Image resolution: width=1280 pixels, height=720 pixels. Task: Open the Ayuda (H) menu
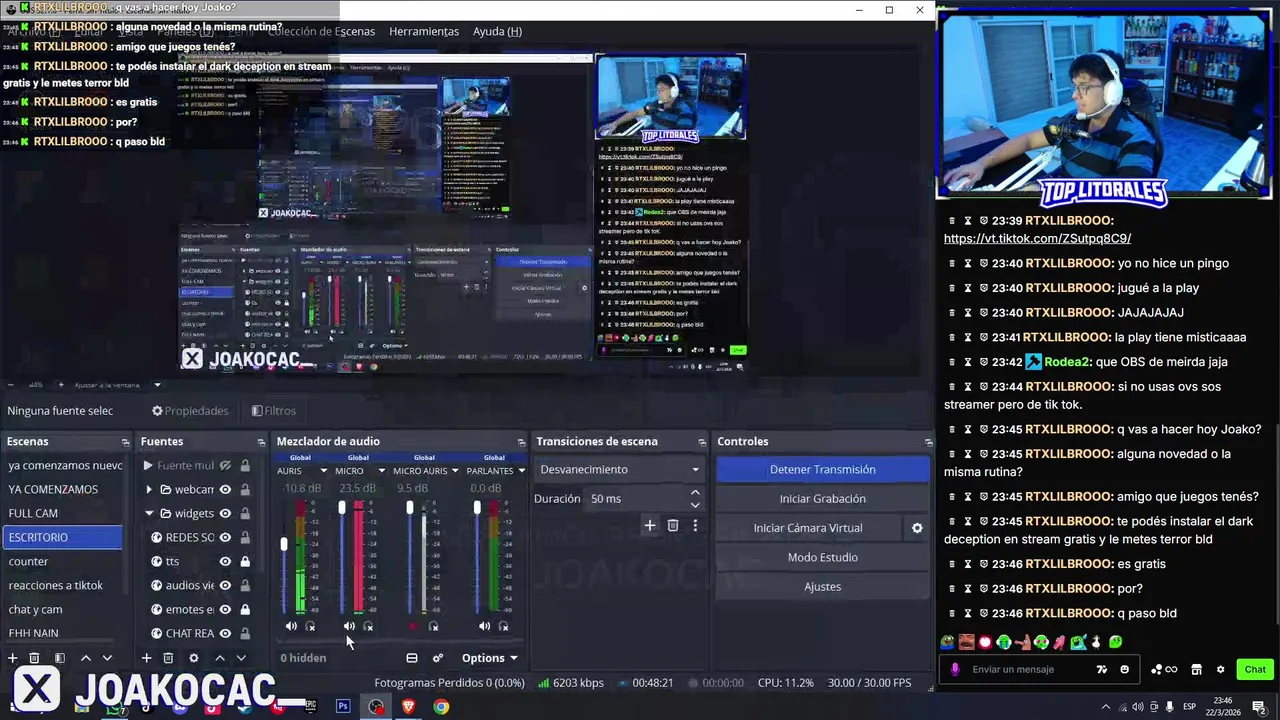click(x=497, y=31)
